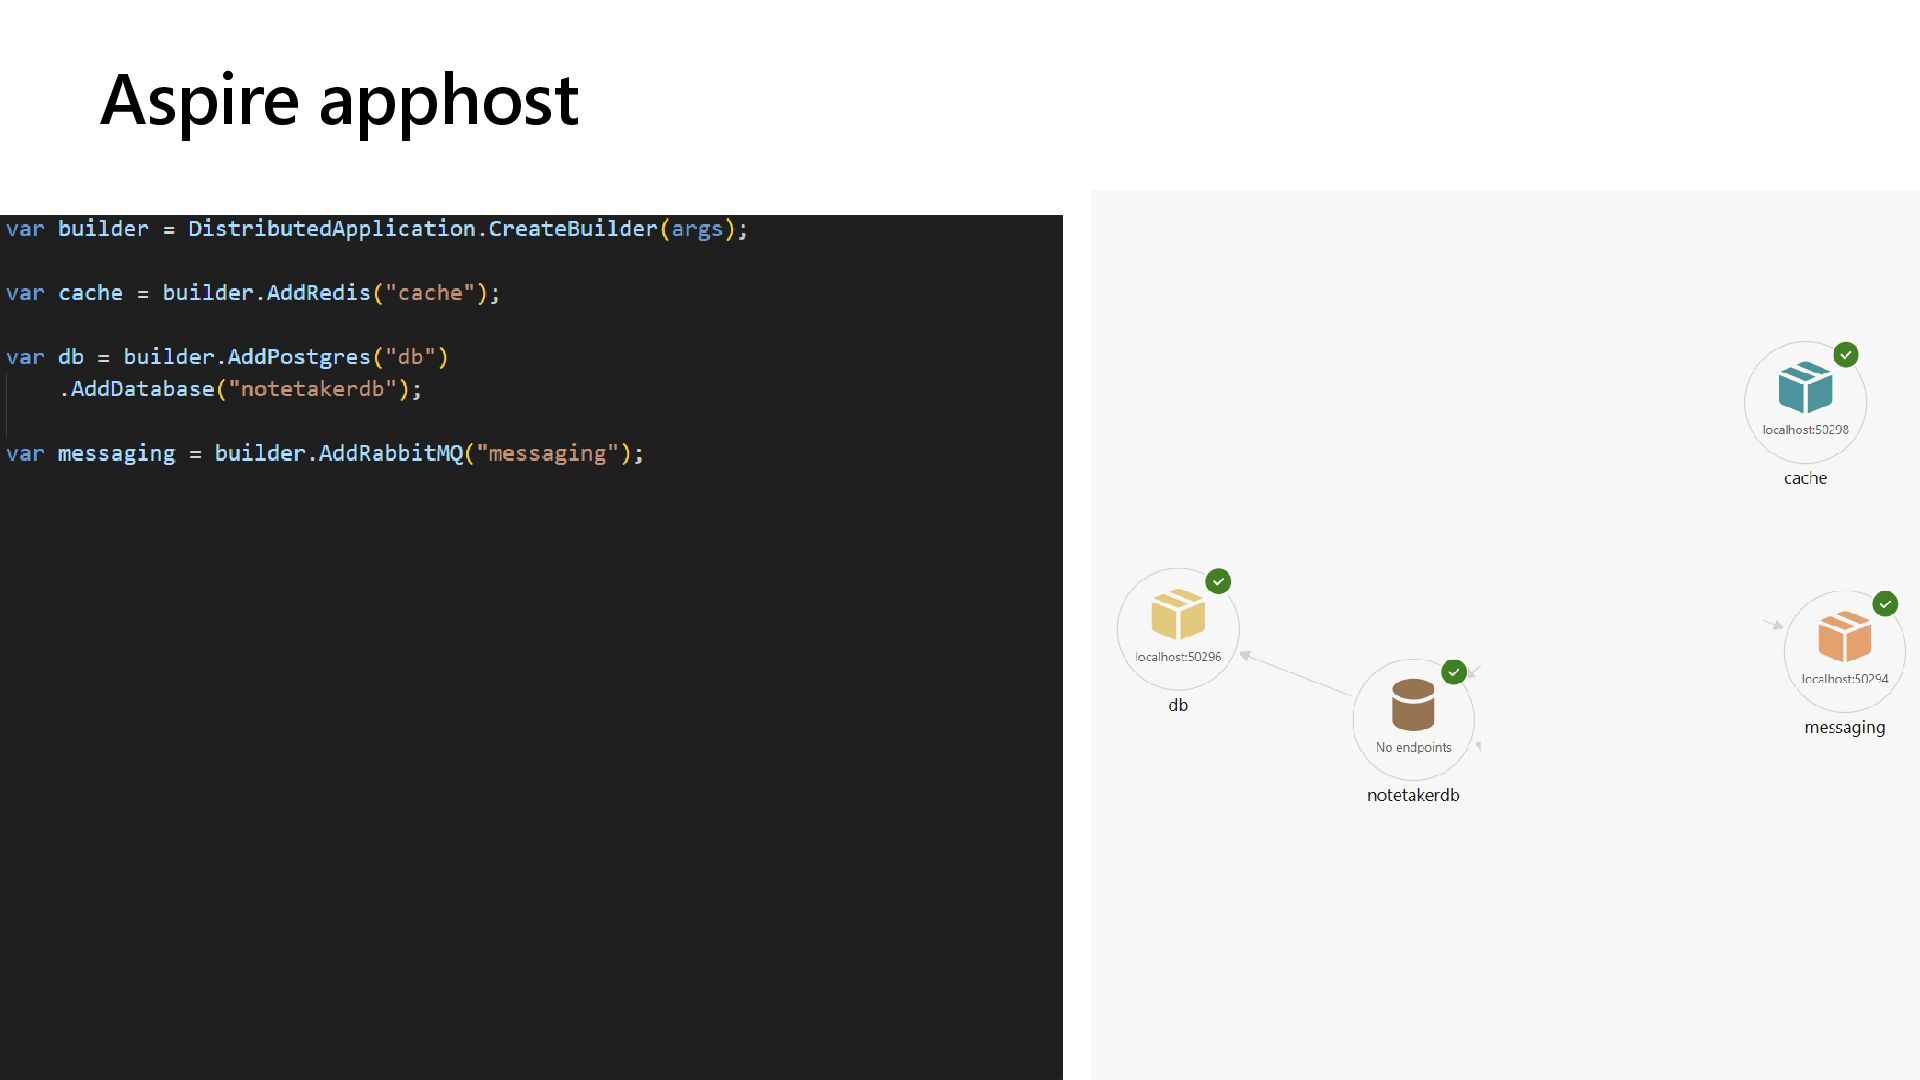Click AddRedis in the code editor
Viewport: 1920px width, 1080px height.
(x=318, y=293)
